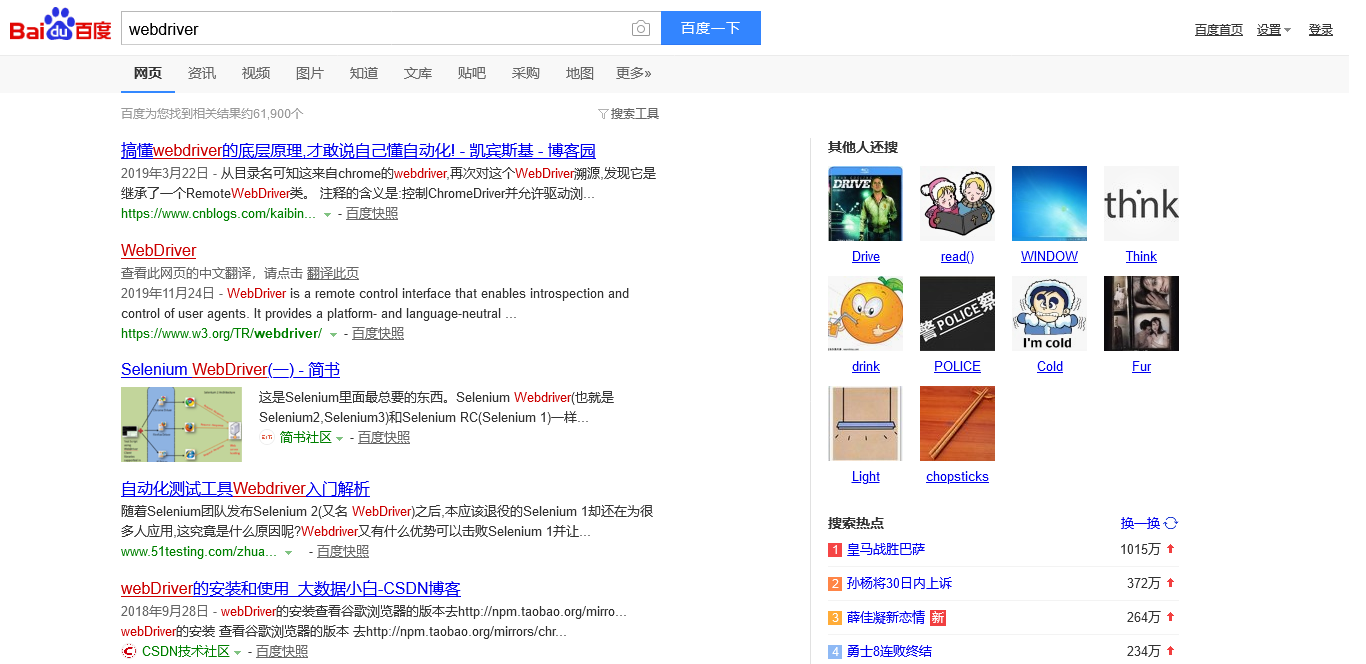The height and width of the screenshot is (664, 1366).
Task: Open 自动化测试工具Webdriver入门解析 result
Action: (245, 489)
